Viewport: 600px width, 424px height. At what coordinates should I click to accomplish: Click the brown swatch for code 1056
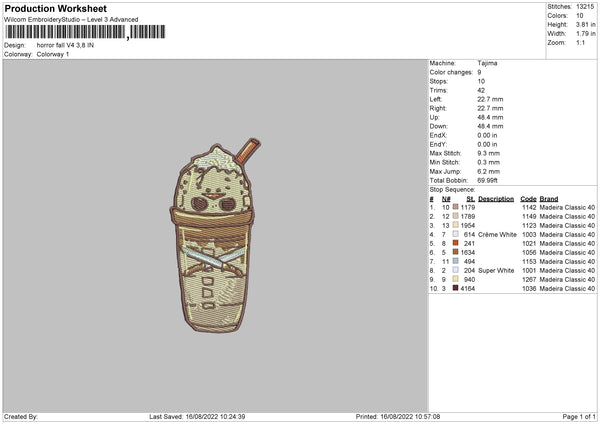[455, 252]
